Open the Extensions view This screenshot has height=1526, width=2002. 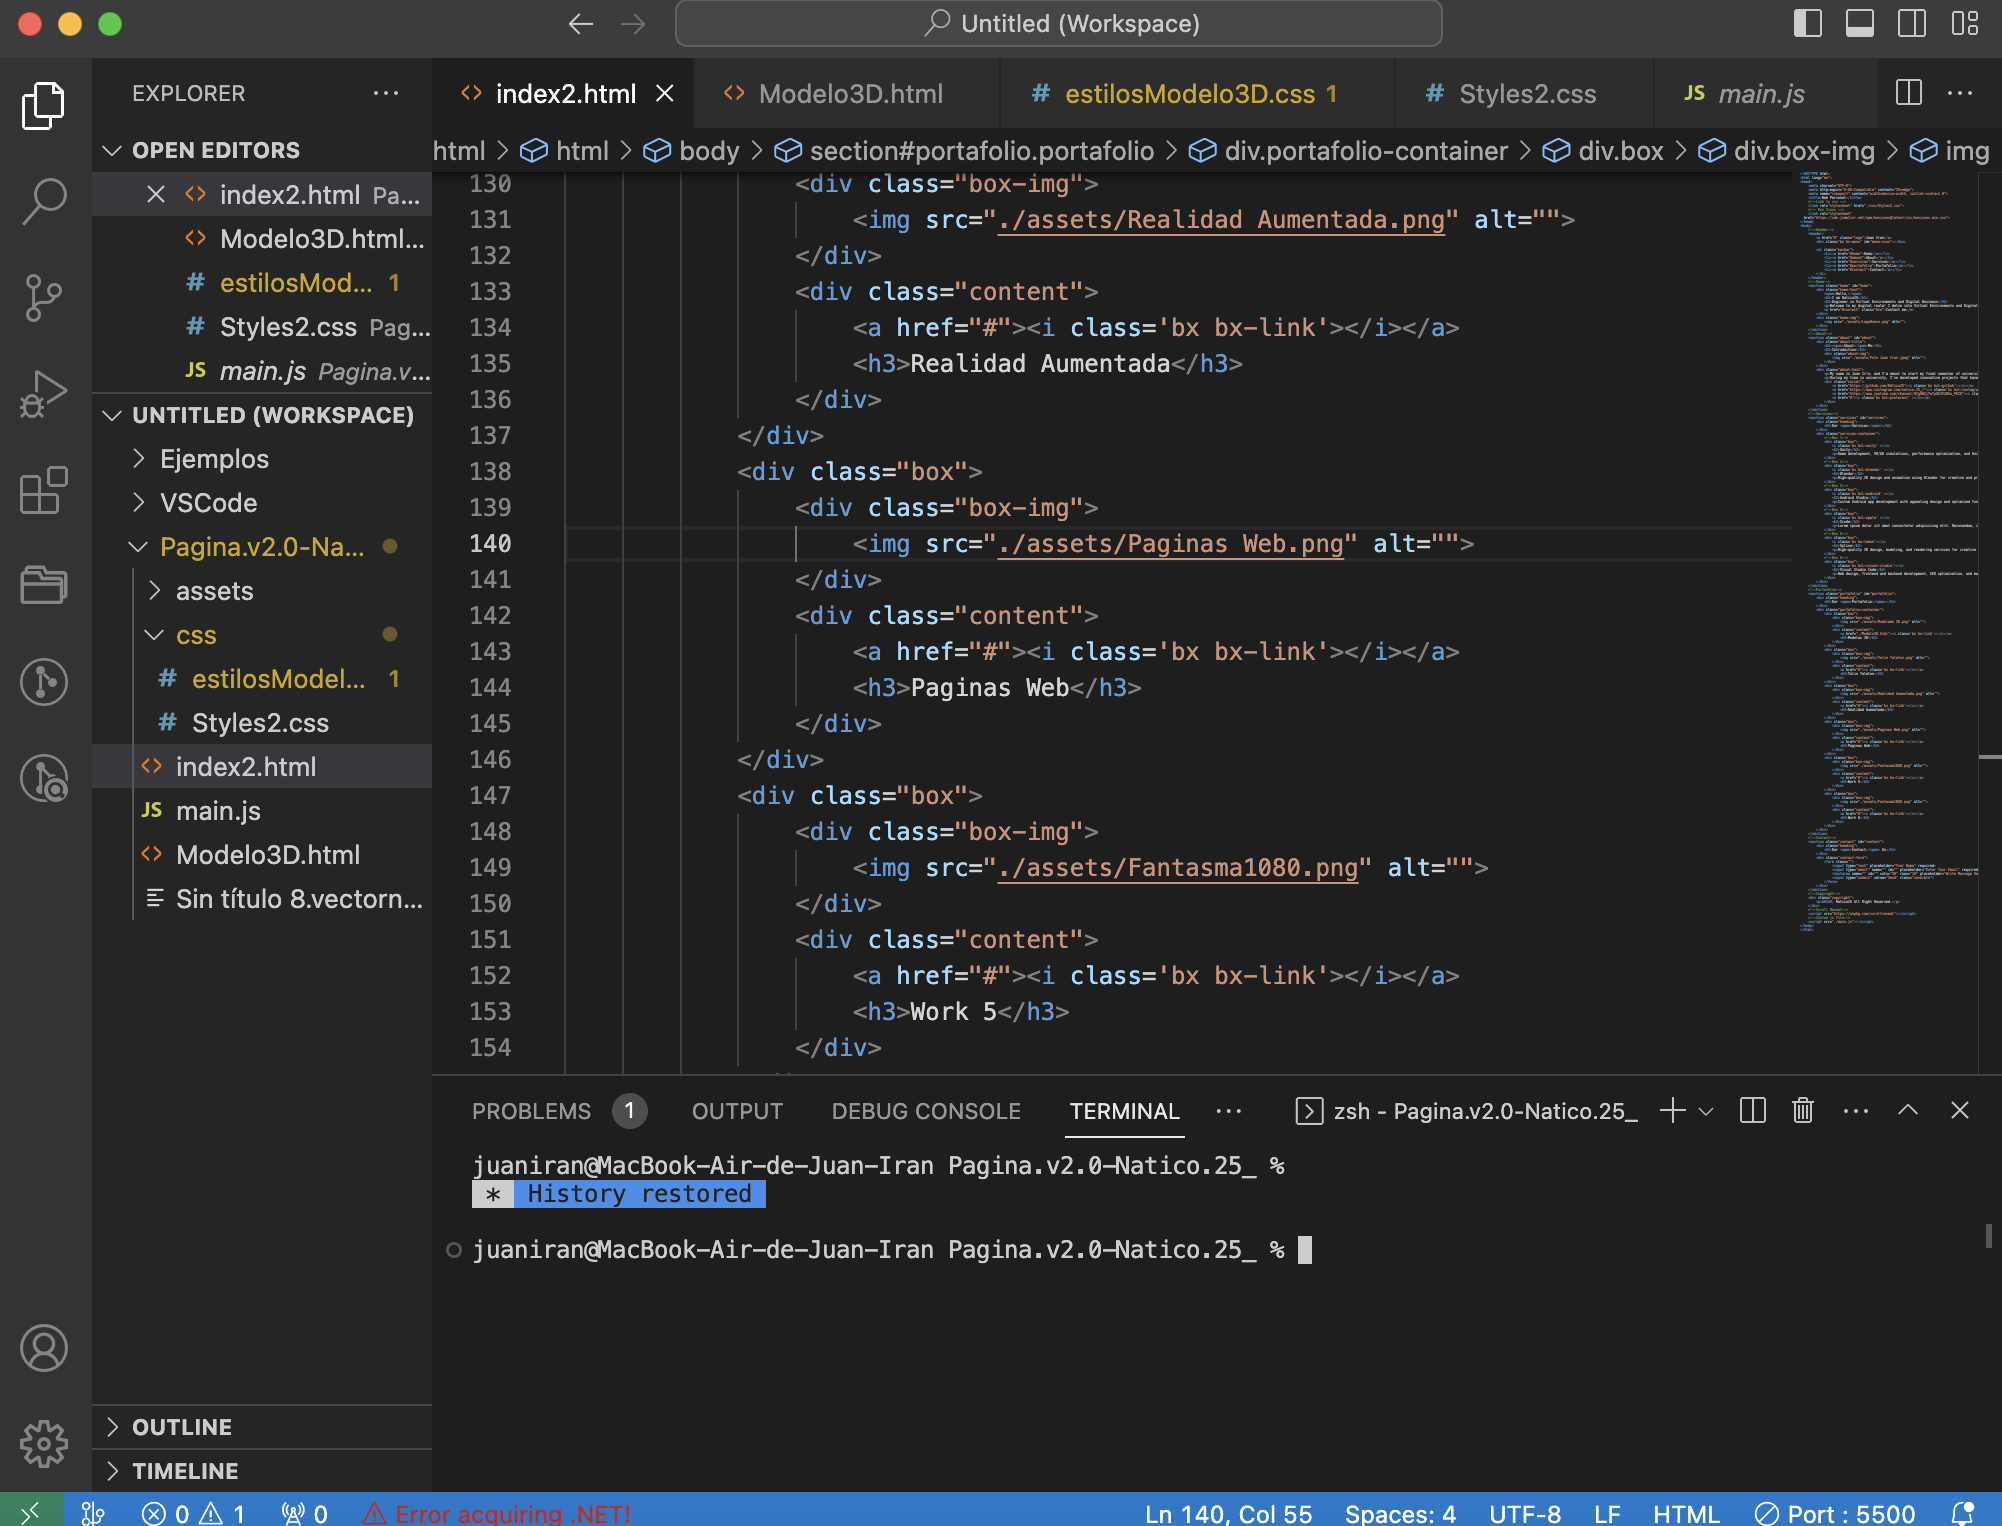(44, 490)
